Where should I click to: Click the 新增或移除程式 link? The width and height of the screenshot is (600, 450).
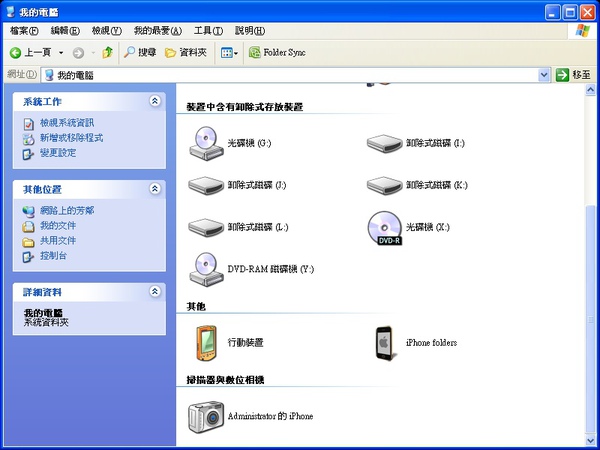click(x=71, y=138)
